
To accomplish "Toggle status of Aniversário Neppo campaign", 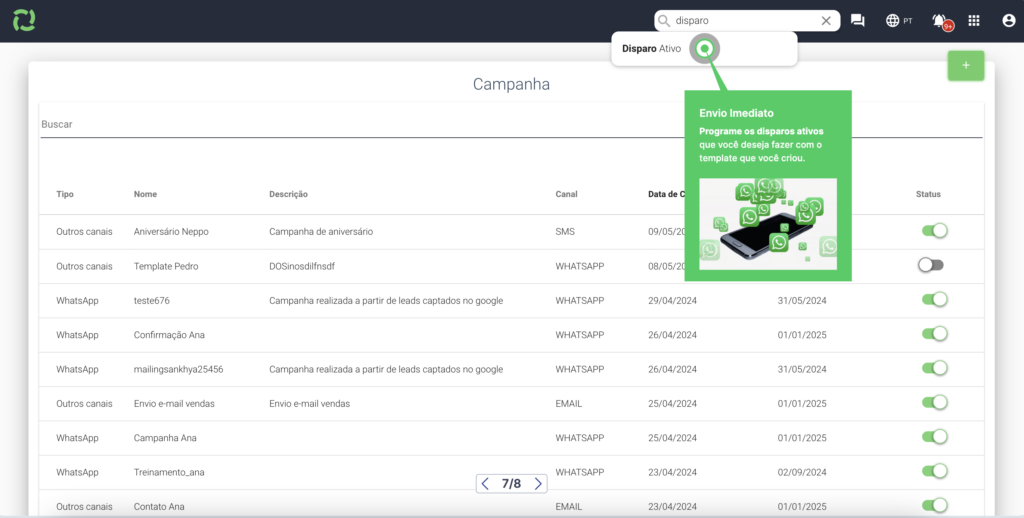I will point(933,231).
